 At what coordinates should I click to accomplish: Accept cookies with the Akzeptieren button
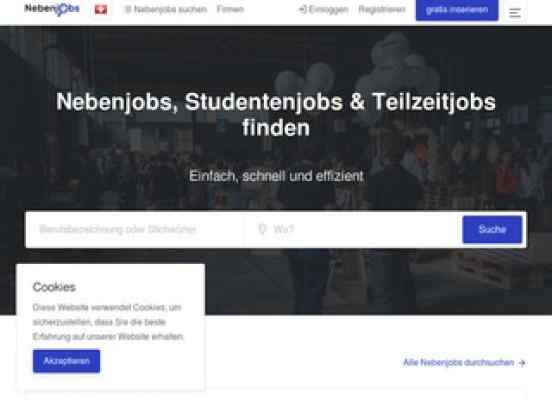(67, 361)
